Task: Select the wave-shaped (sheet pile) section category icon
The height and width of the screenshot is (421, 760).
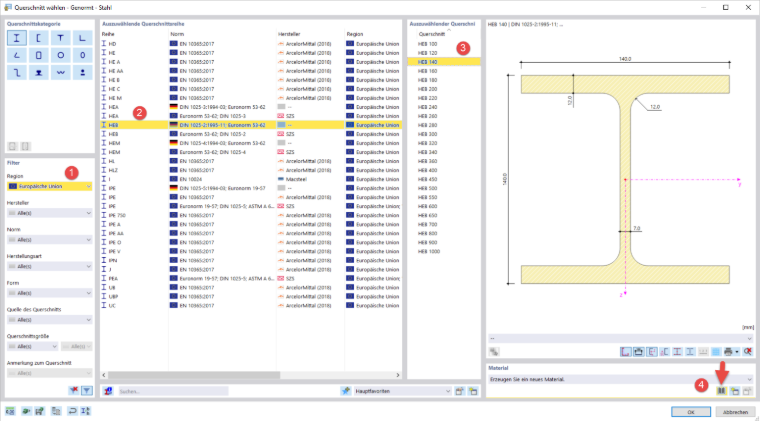Action: [60, 73]
